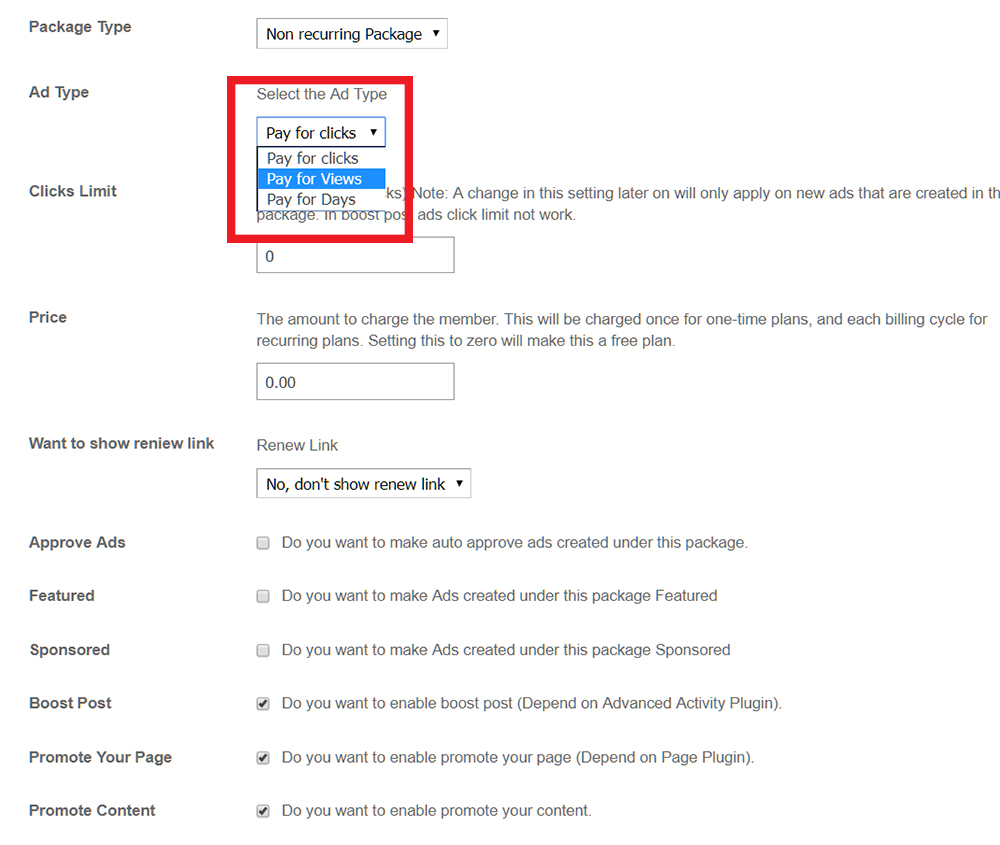Click the Boost Post description text

(531, 703)
